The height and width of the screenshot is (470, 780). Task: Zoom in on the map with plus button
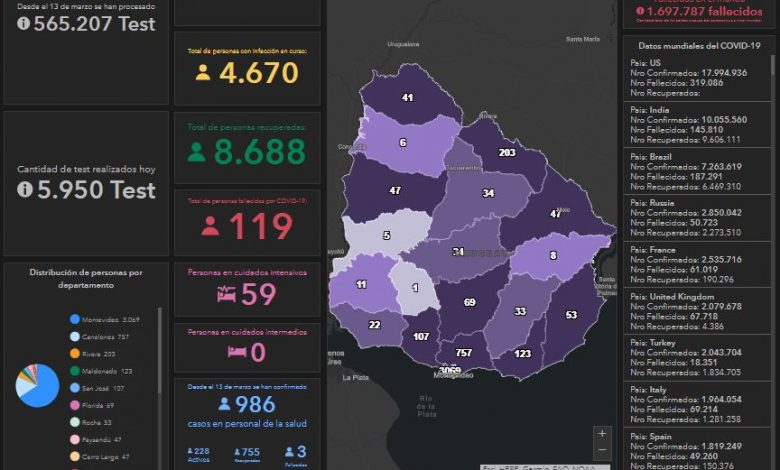[x=601, y=434]
